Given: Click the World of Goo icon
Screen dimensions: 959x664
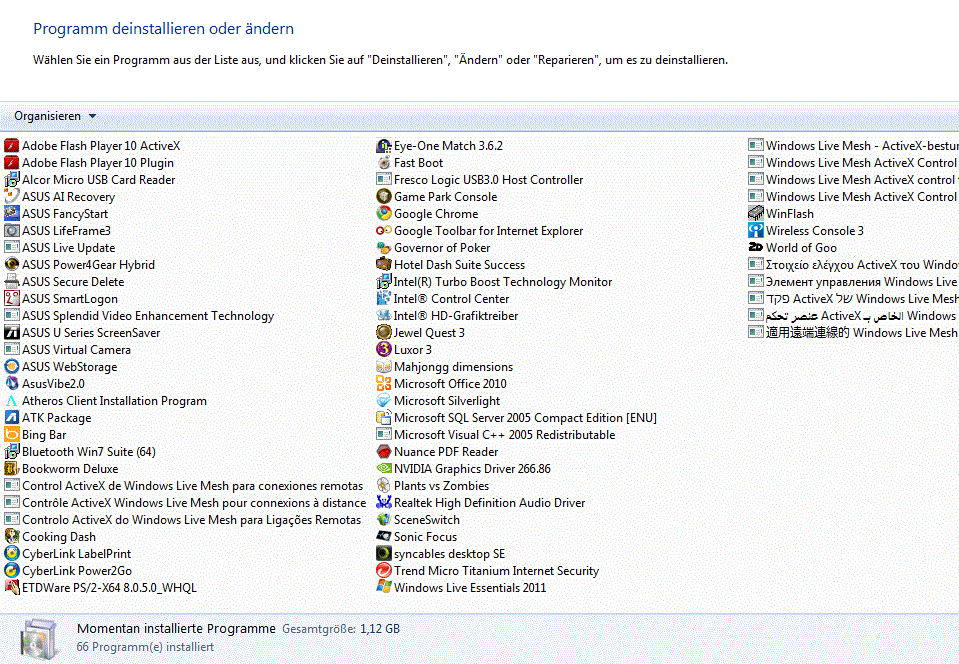Looking at the screenshot, I should point(756,248).
